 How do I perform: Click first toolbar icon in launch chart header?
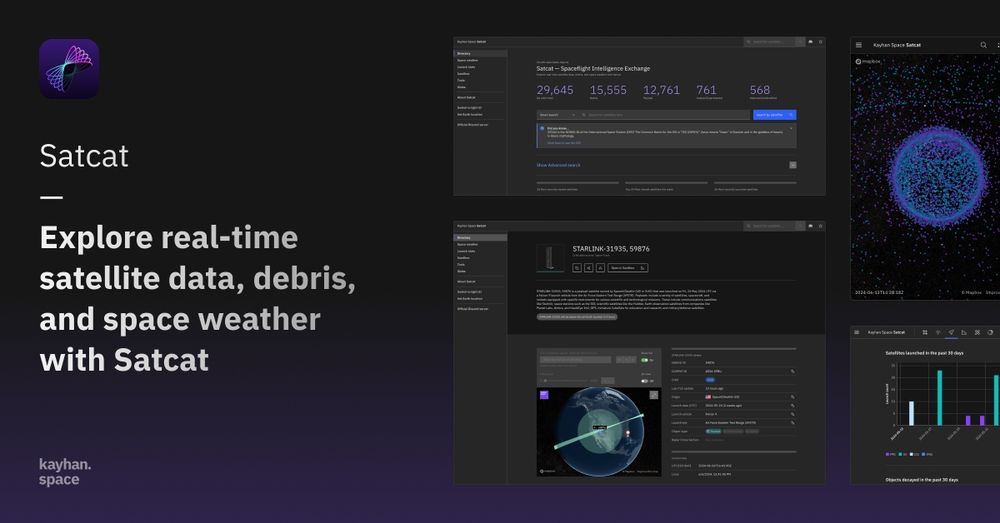click(x=925, y=332)
